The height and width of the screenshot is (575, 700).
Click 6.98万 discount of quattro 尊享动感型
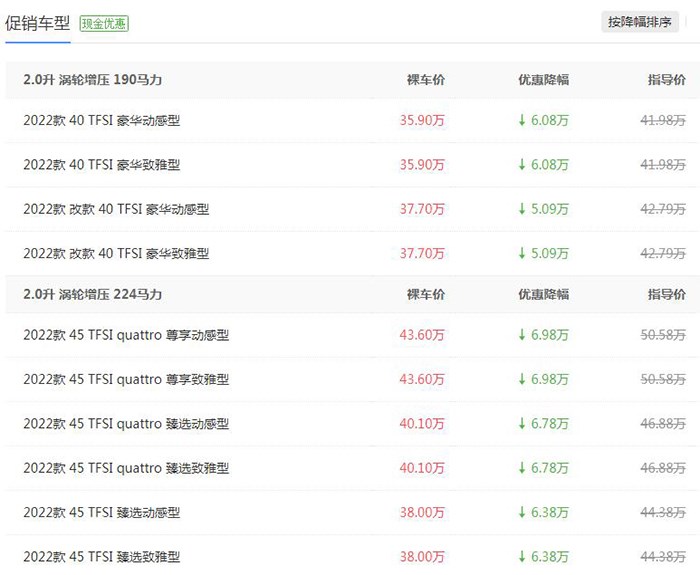543,335
